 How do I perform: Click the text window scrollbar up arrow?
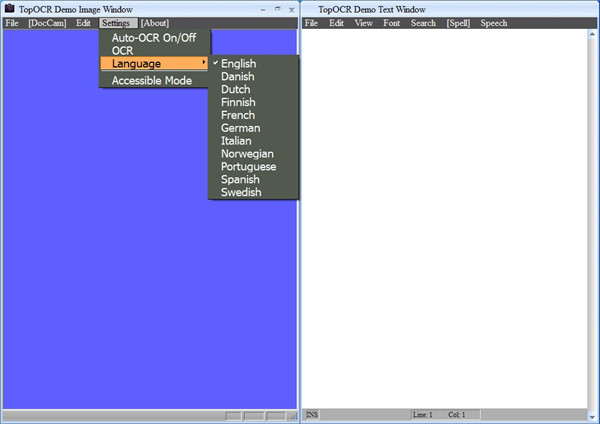pos(592,34)
